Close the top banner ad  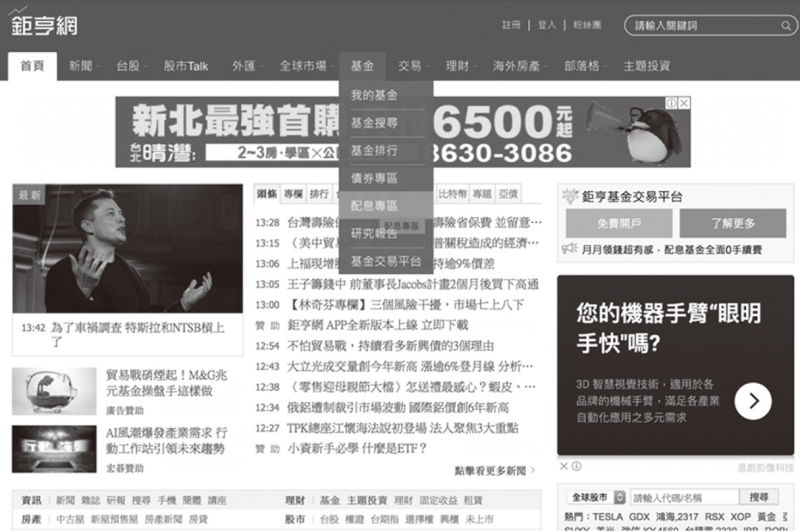coord(684,103)
